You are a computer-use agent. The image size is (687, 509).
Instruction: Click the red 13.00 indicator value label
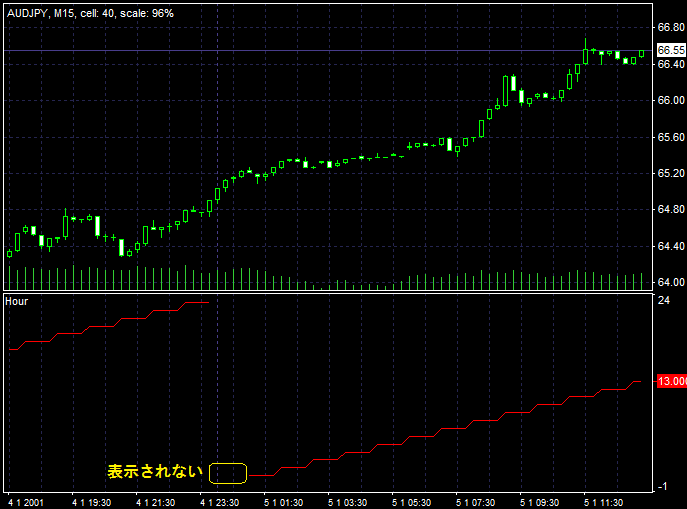672,381
